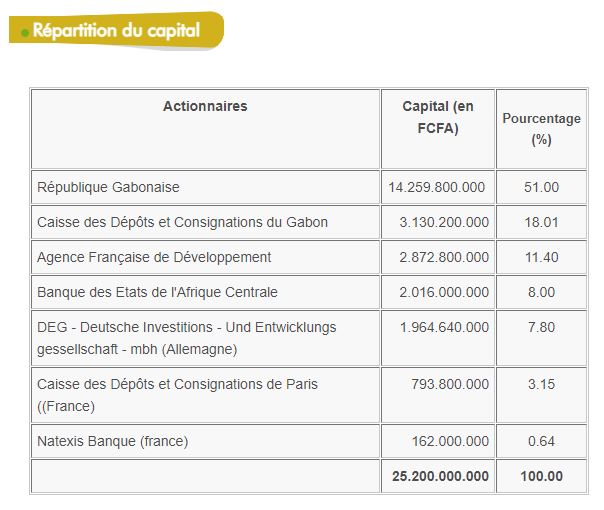Select the total capital 25.200.000.000 cell
Screen dimensions: 604x510
point(437,476)
